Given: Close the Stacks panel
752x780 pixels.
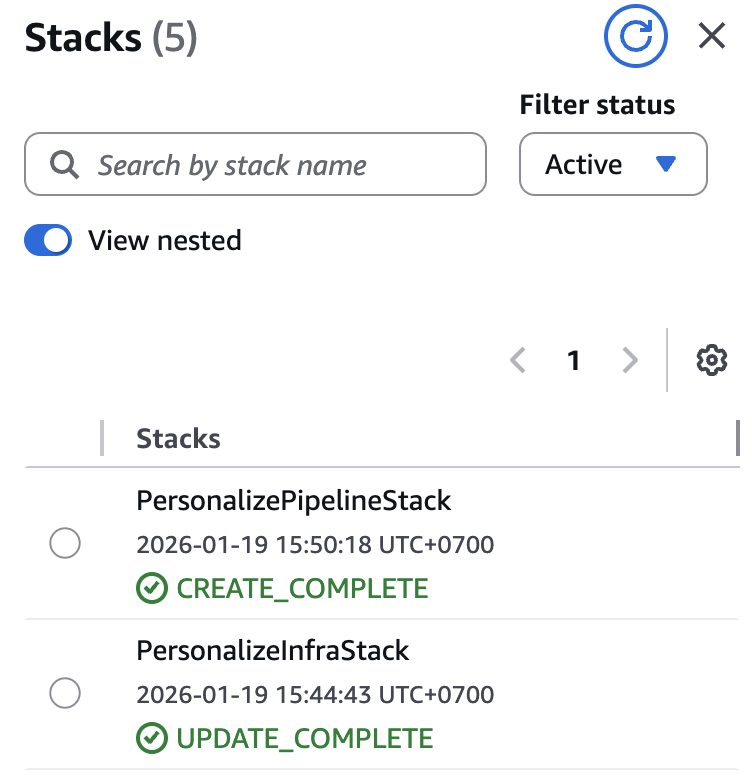Looking at the screenshot, I should 711,37.
